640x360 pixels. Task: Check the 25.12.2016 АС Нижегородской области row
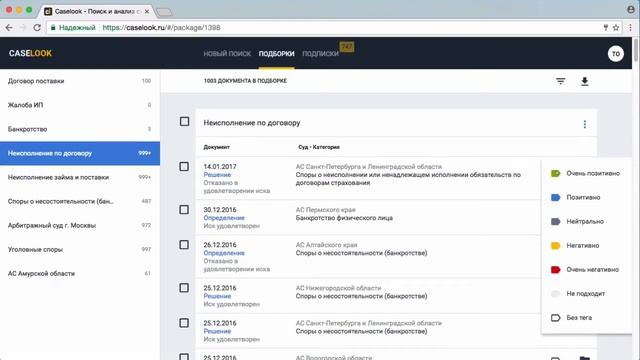click(x=184, y=288)
